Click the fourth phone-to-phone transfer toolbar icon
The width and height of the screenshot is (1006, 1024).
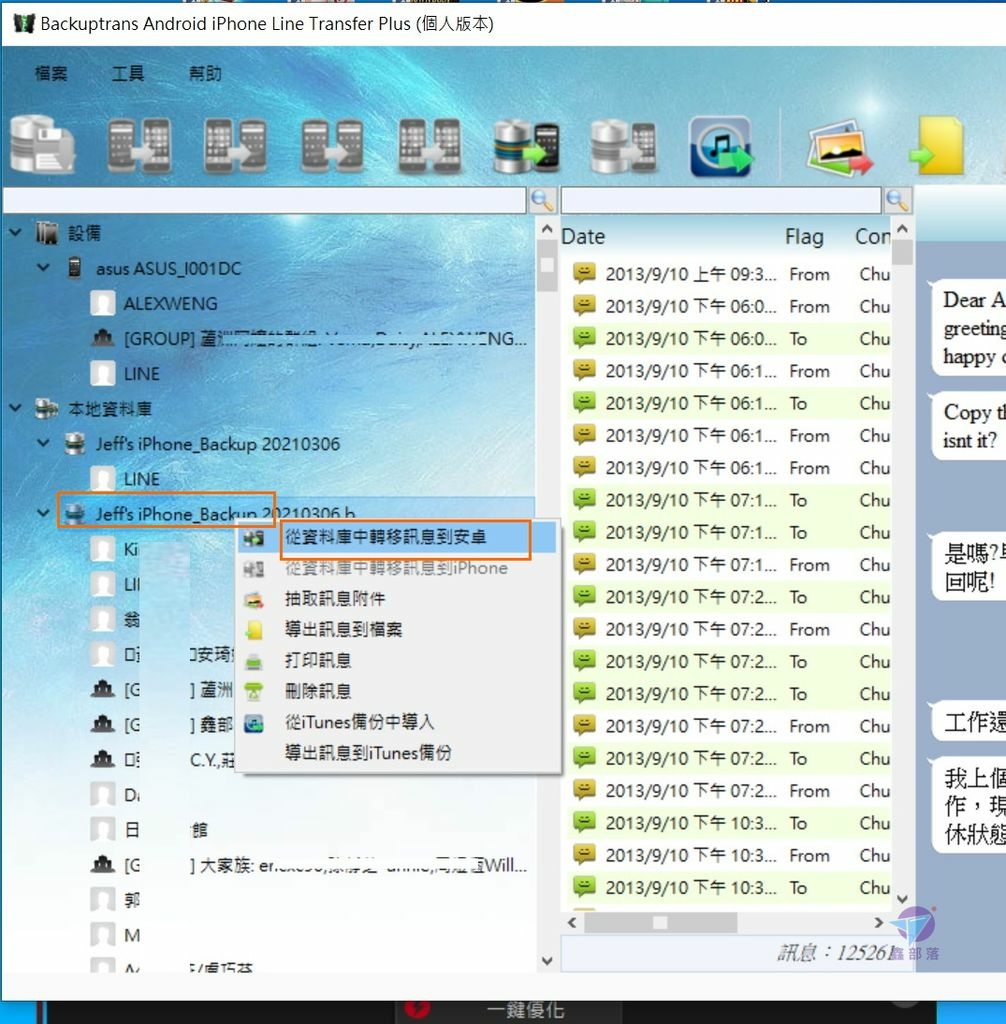click(429, 145)
